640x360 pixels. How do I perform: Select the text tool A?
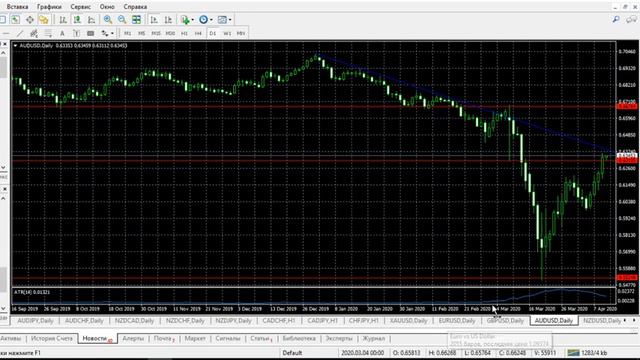click(62, 33)
